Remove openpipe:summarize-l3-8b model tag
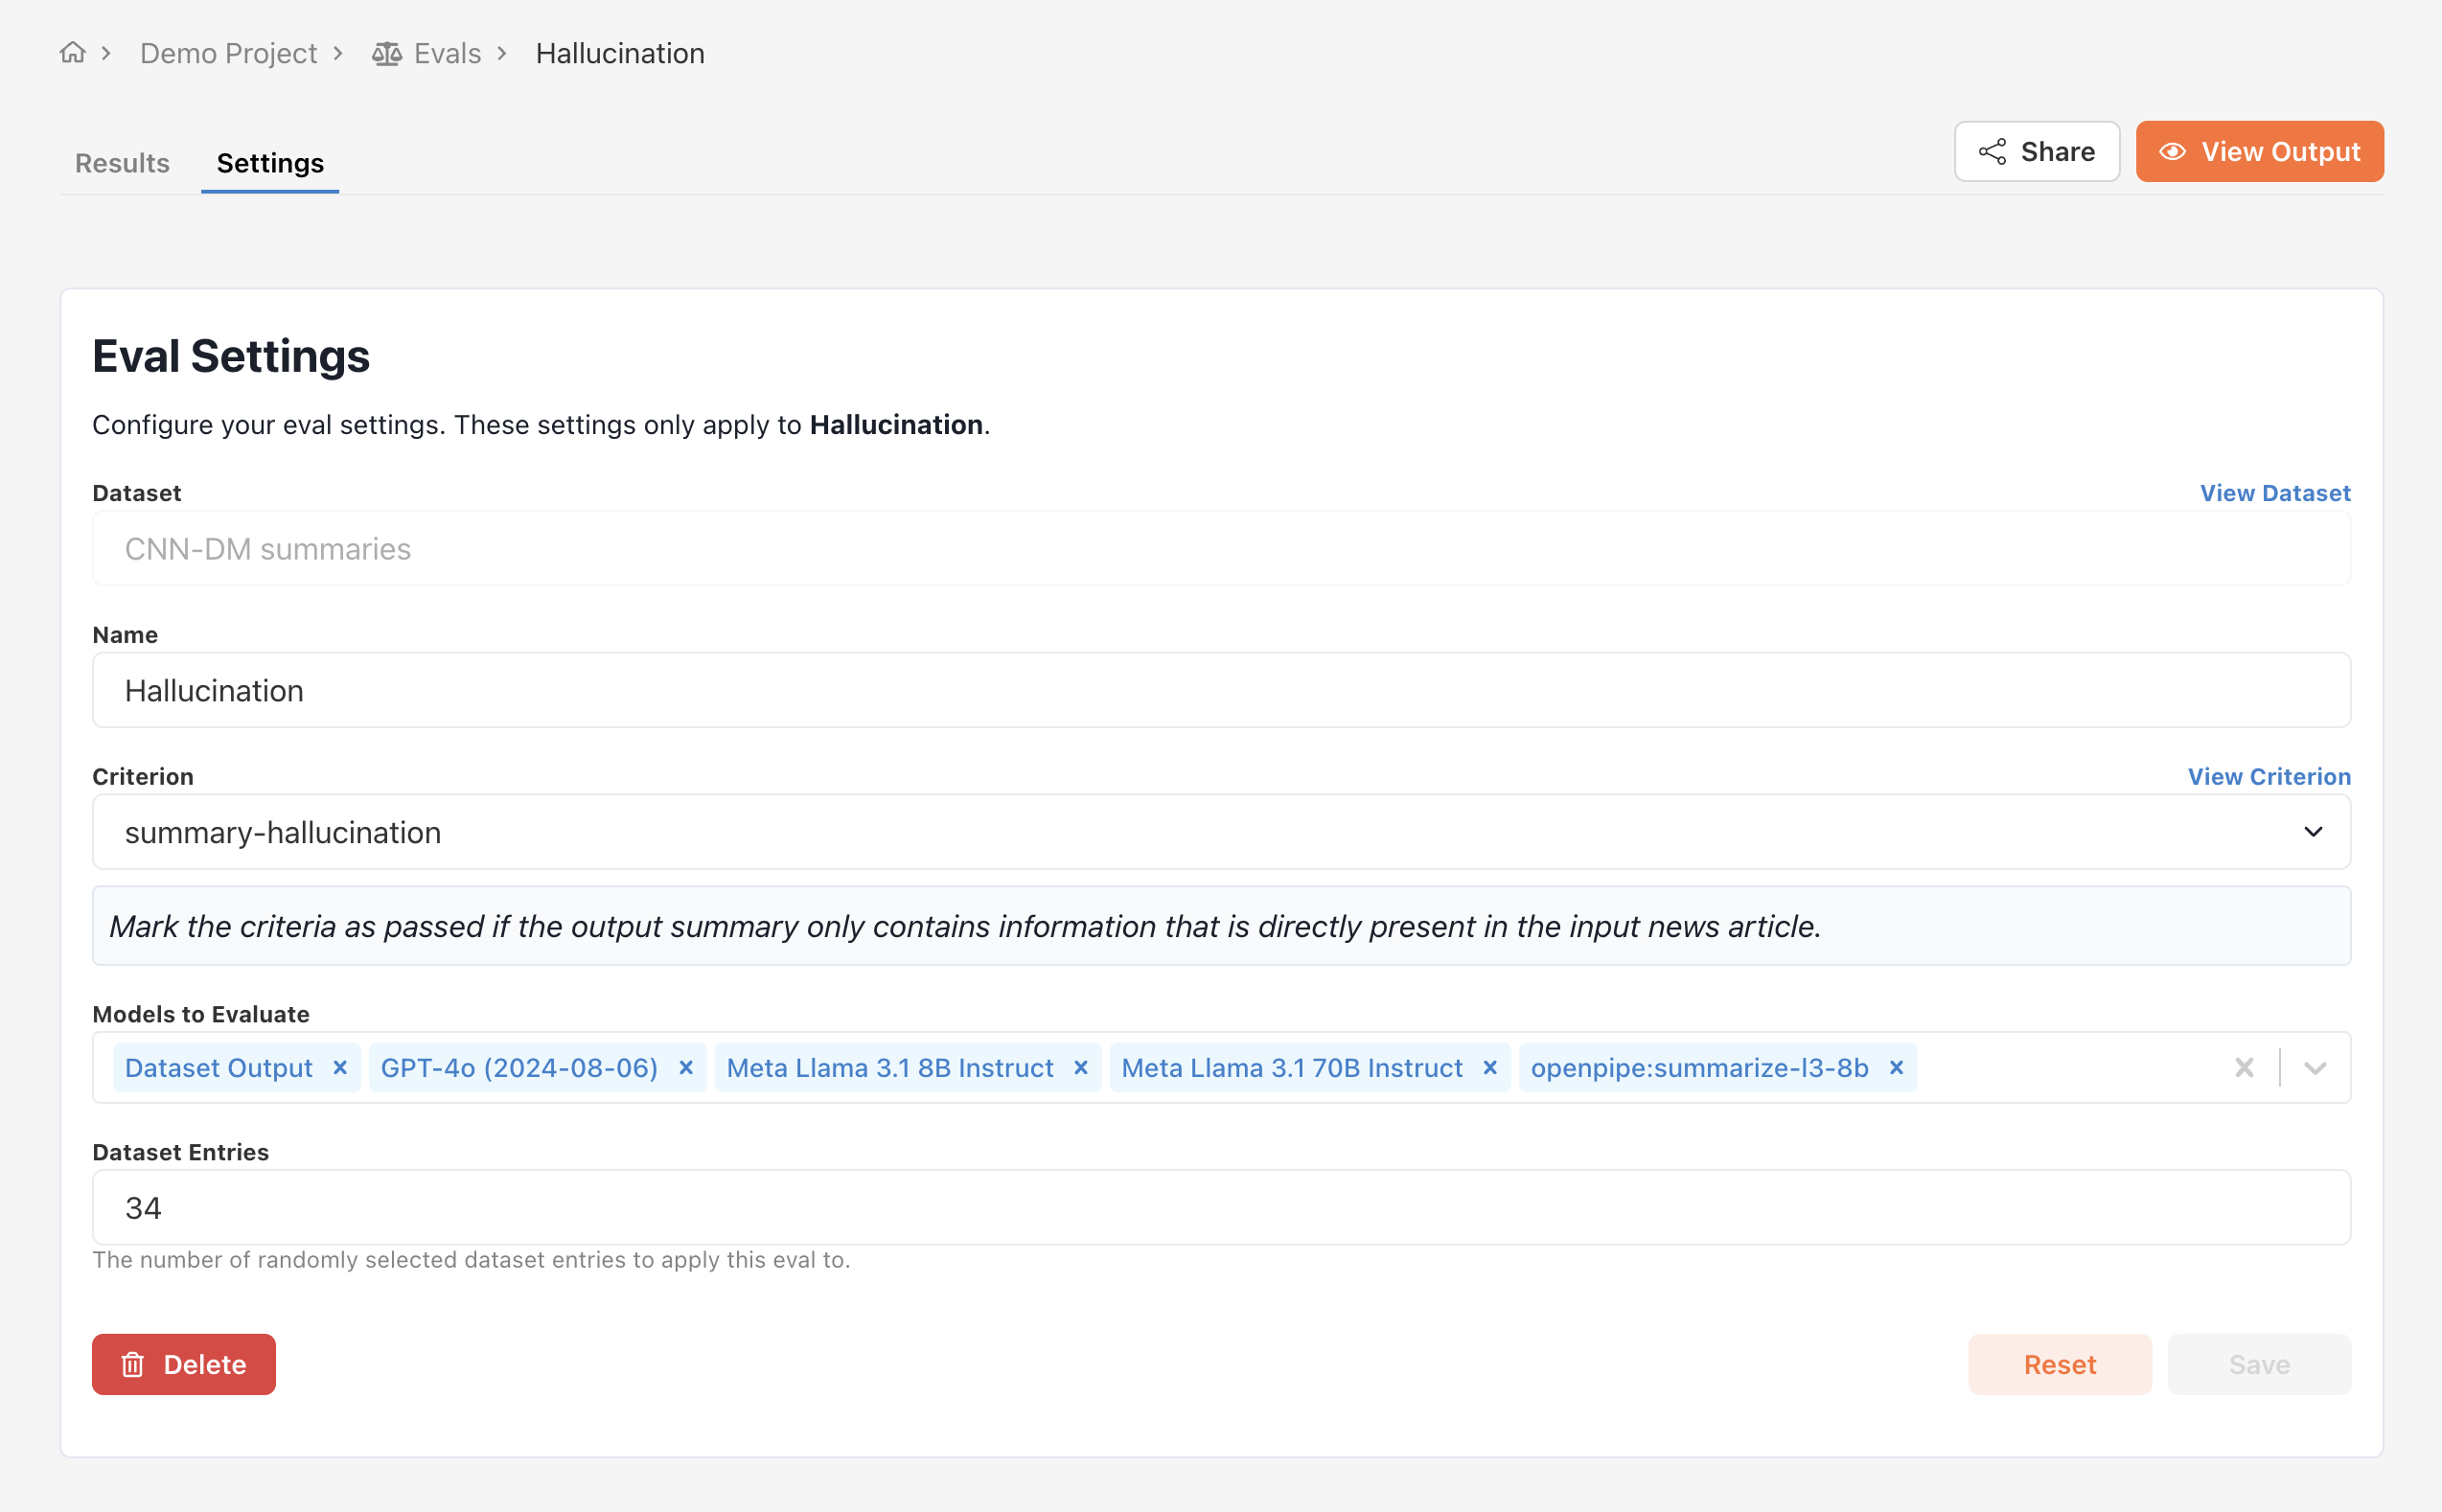This screenshot has width=2442, height=1512. (1896, 1067)
